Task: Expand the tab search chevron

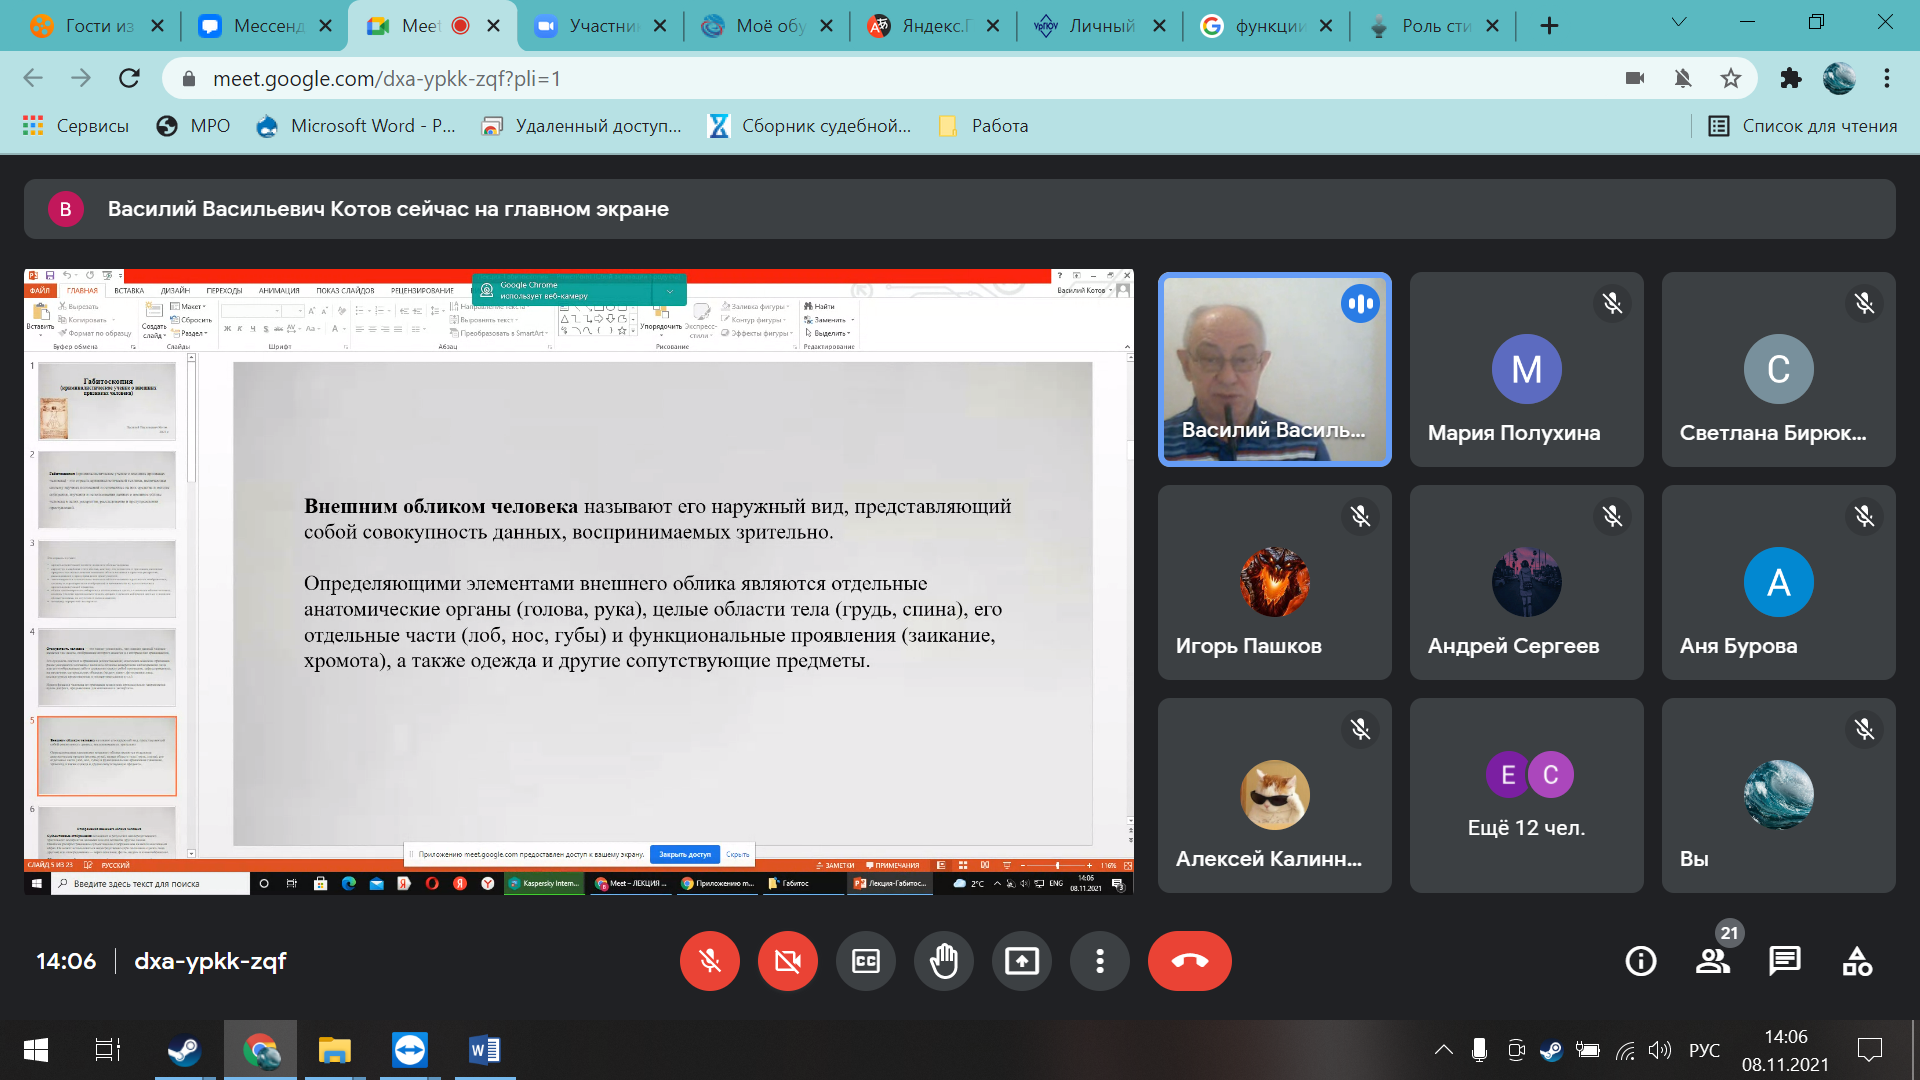Action: click(1679, 22)
